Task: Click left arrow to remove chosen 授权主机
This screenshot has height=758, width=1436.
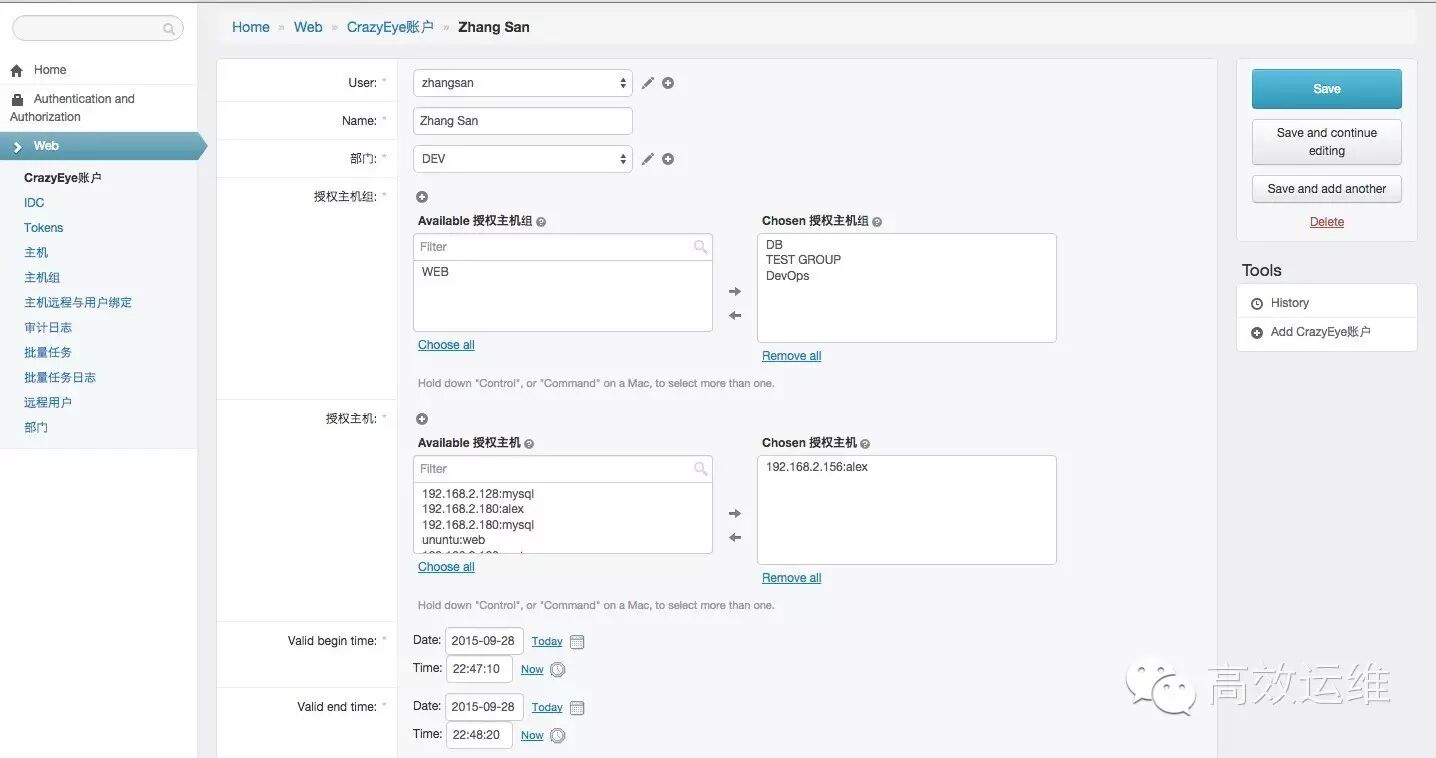Action: point(735,537)
